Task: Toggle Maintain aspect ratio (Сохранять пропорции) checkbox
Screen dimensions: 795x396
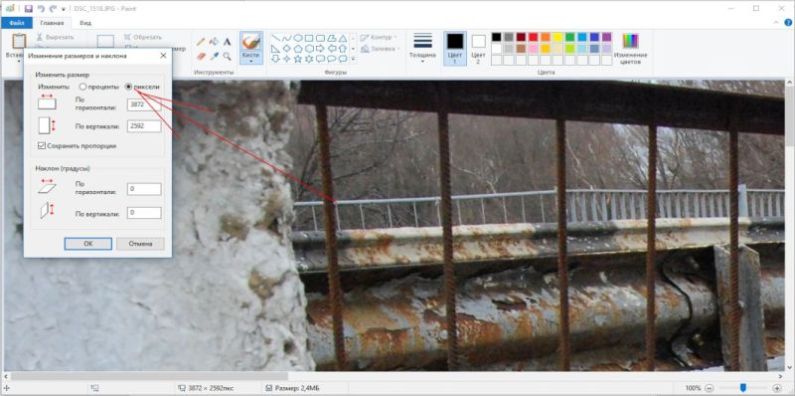Action: pos(42,146)
